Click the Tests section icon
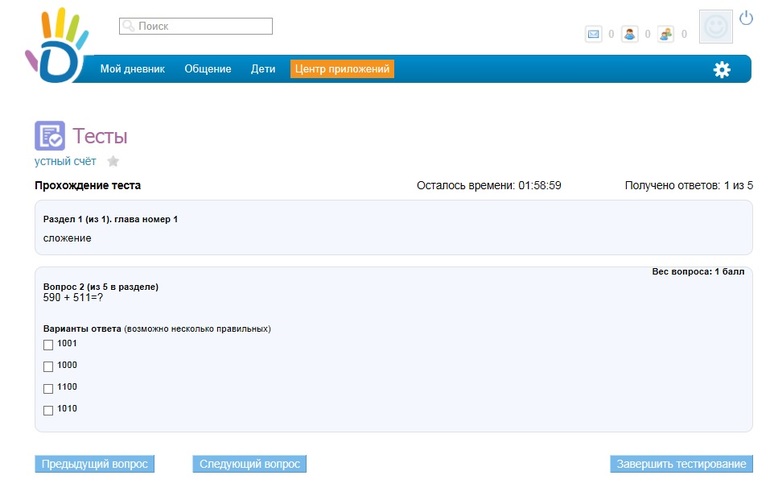 pos(50,136)
